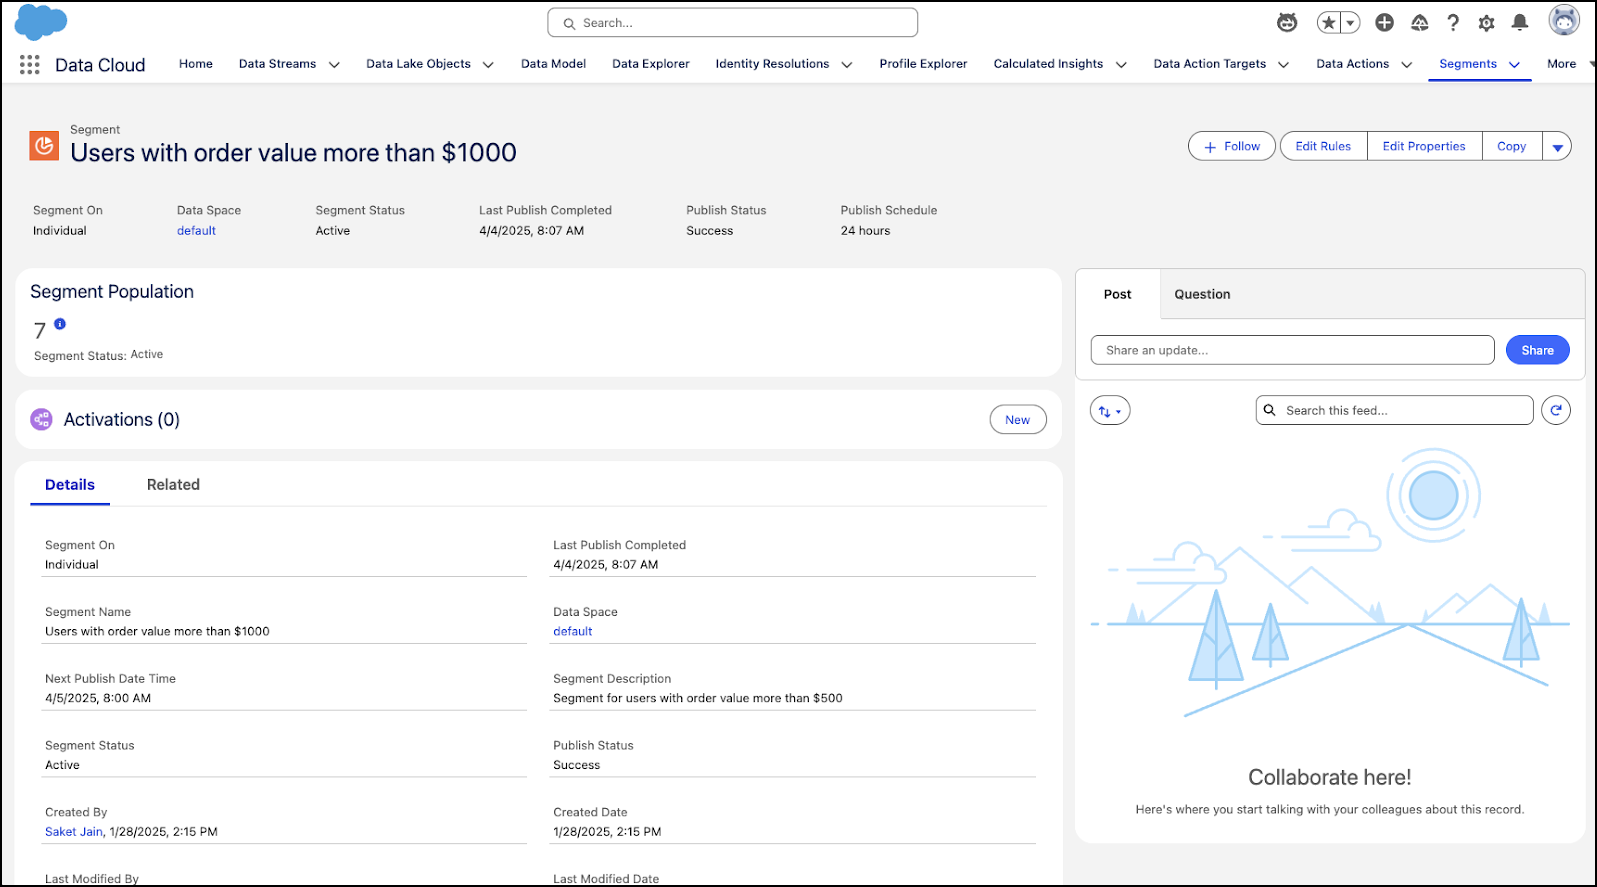This screenshot has height=887, width=1597.
Task: Click the Publish Schedule value 24 hours
Action: (865, 231)
